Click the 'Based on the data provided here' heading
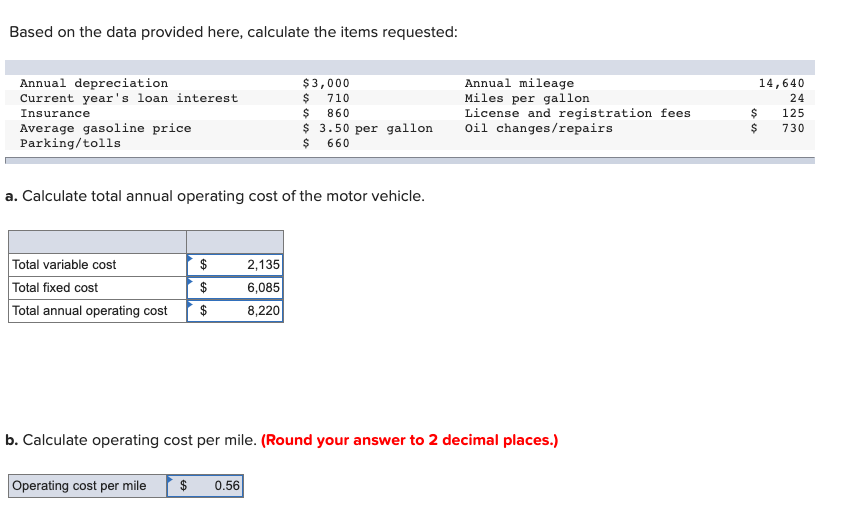This screenshot has height=512, width=843. [x=233, y=32]
